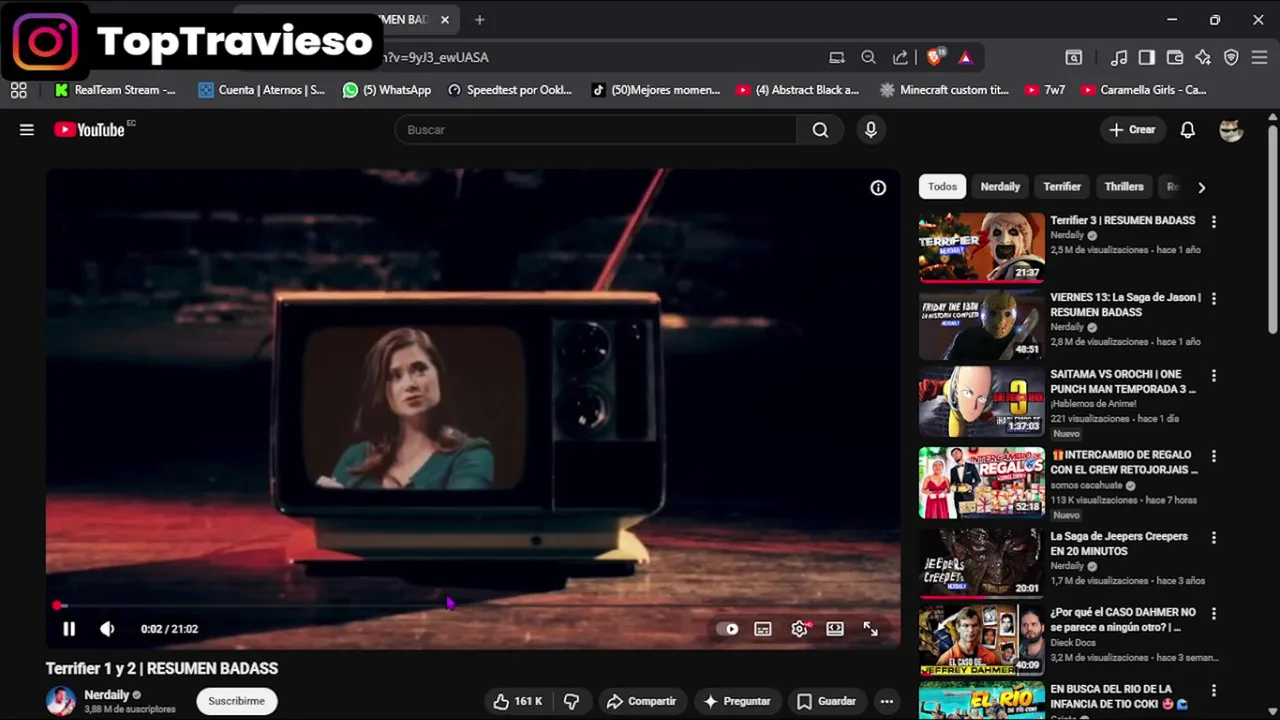The width and height of the screenshot is (1280, 720).
Task: Open a new browser tab
Action: tap(480, 20)
